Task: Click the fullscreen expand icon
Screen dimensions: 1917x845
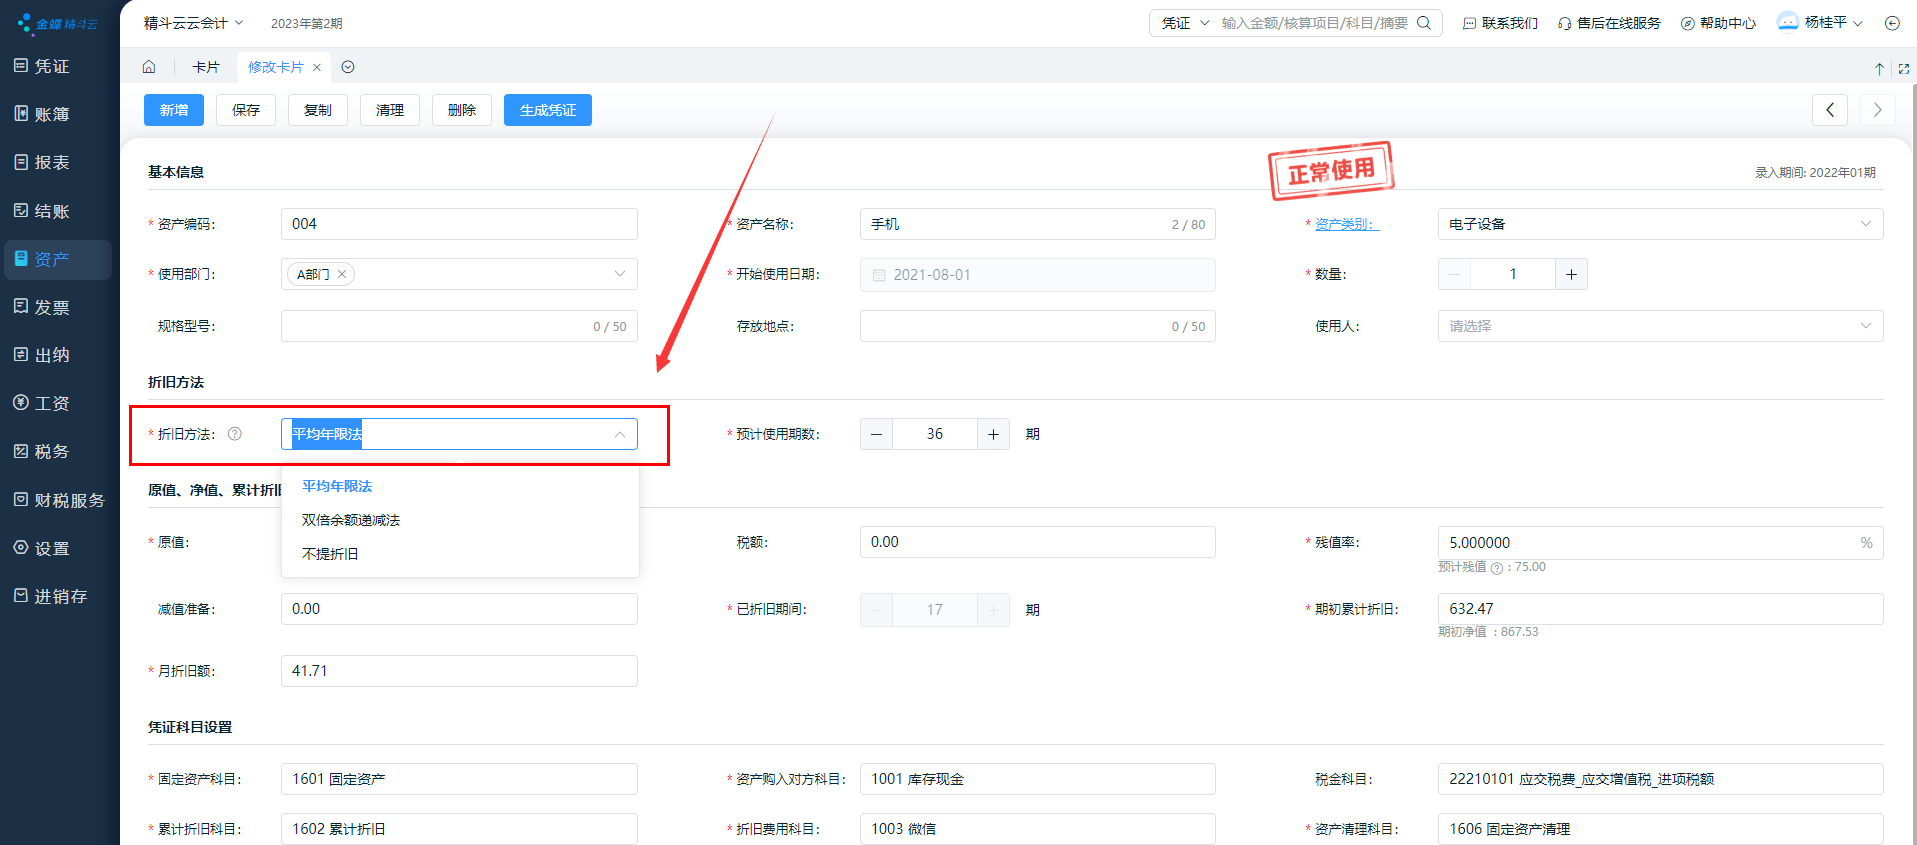Action: click(1903, 69)
